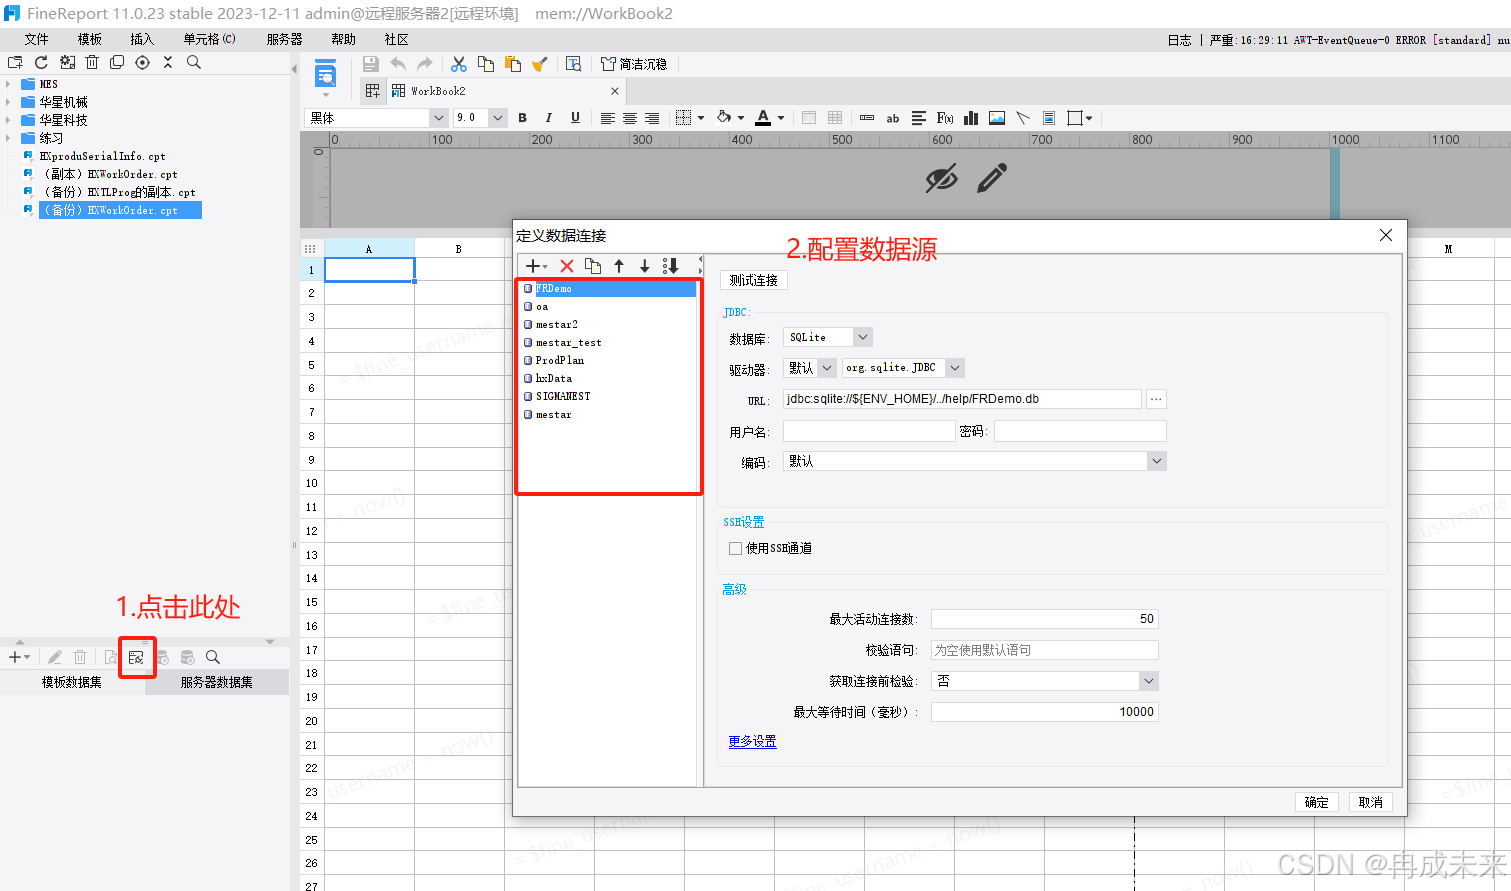Click the pencil edit icon on canvas
This screenshot has height=891, width=1511.
[x=992, y=179]
